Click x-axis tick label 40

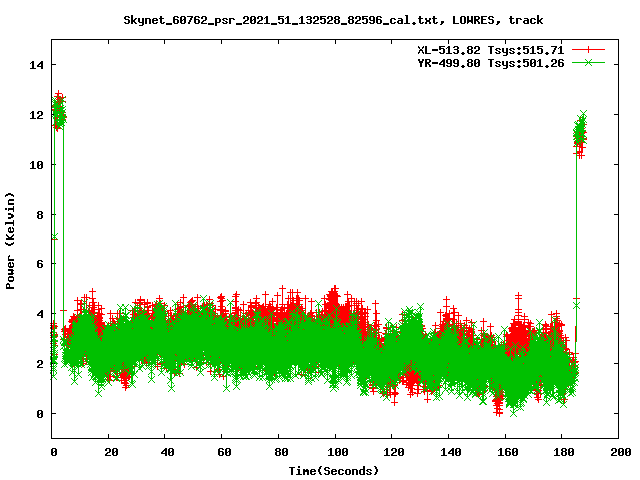coord(167,452)
